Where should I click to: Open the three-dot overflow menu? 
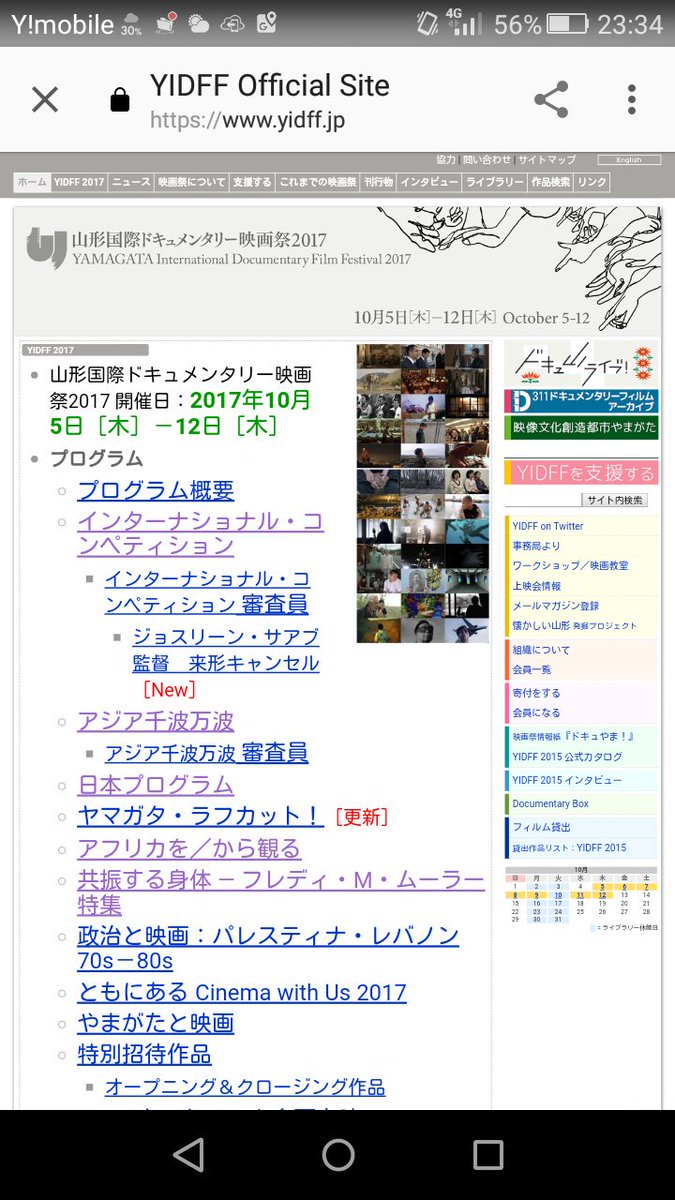[x=631, y=99]
